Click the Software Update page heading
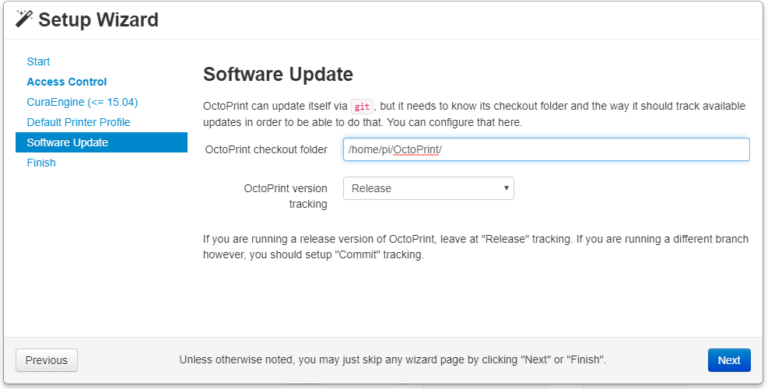The width and height of the screenshot is (768, 389). click(278, 74)
